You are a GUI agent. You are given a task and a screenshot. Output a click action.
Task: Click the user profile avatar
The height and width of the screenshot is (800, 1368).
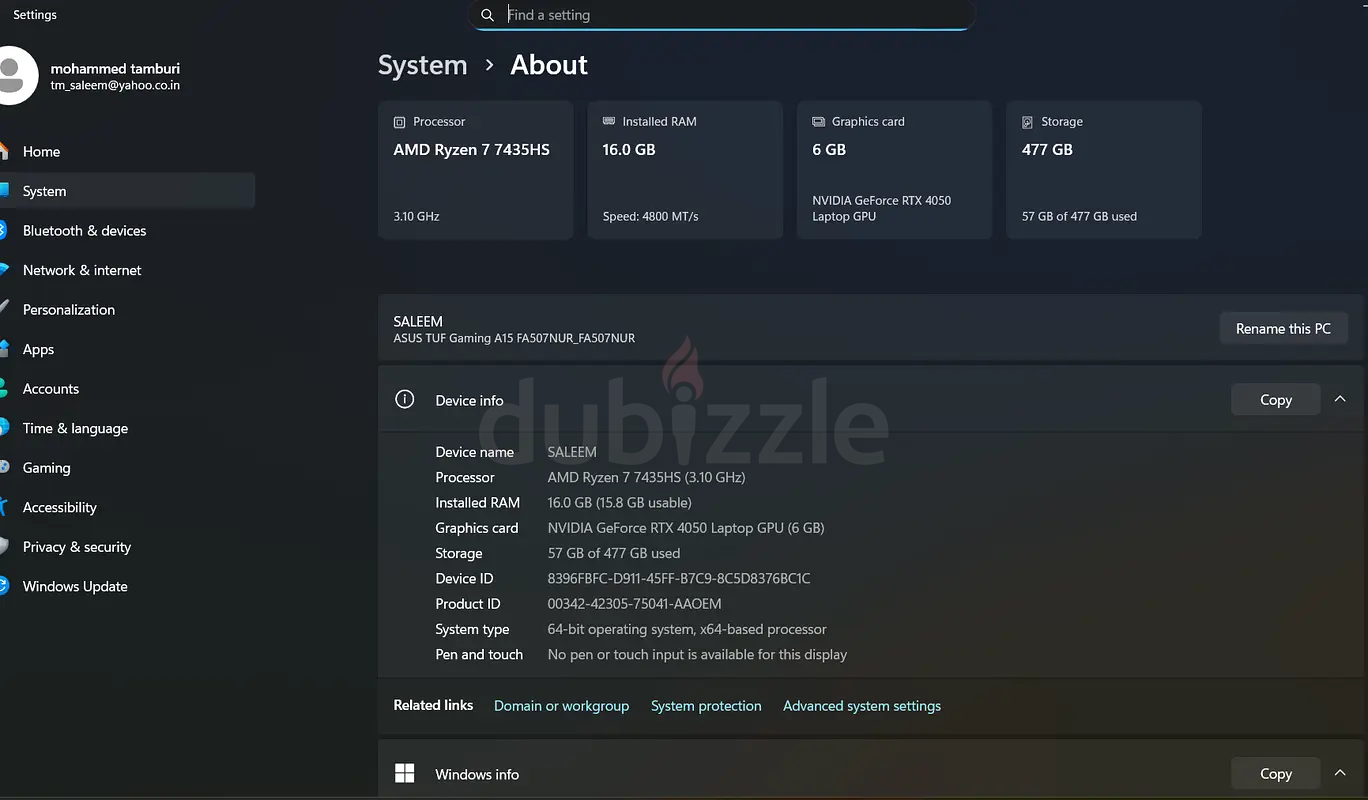pyautogui.click(x=15, y=76)
